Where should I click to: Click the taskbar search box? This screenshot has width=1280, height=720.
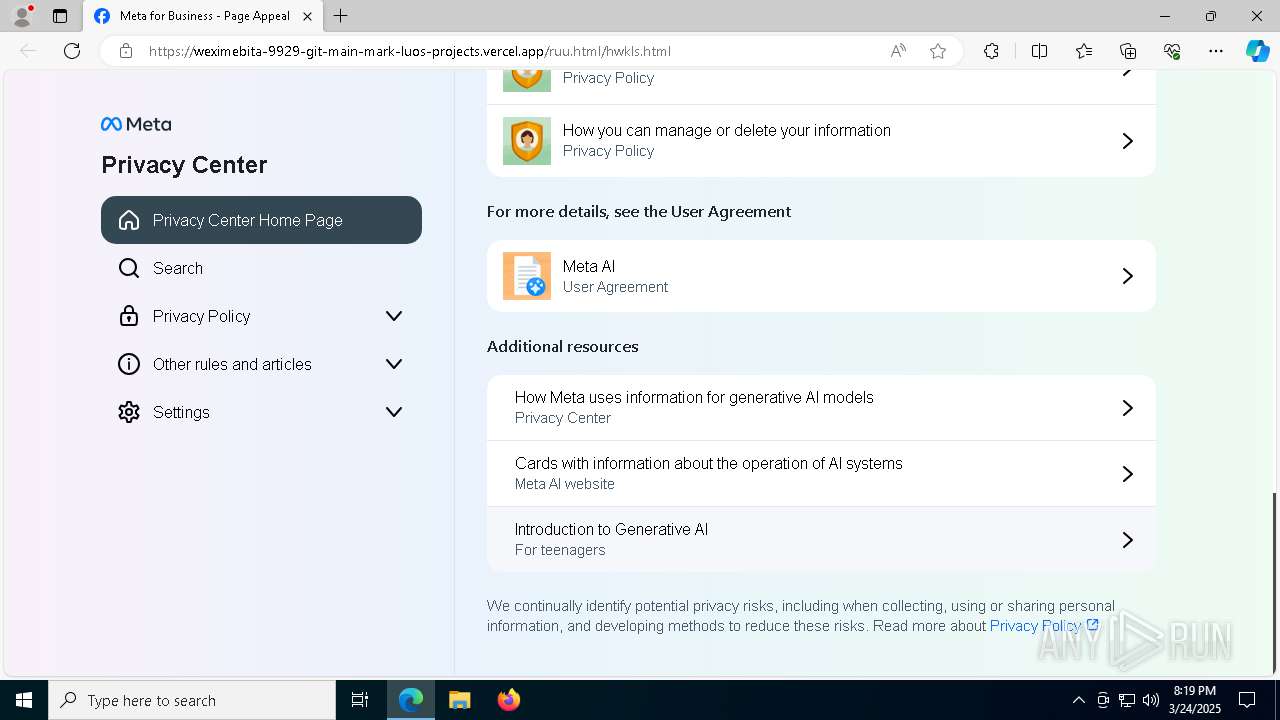(x=192, y=700)
